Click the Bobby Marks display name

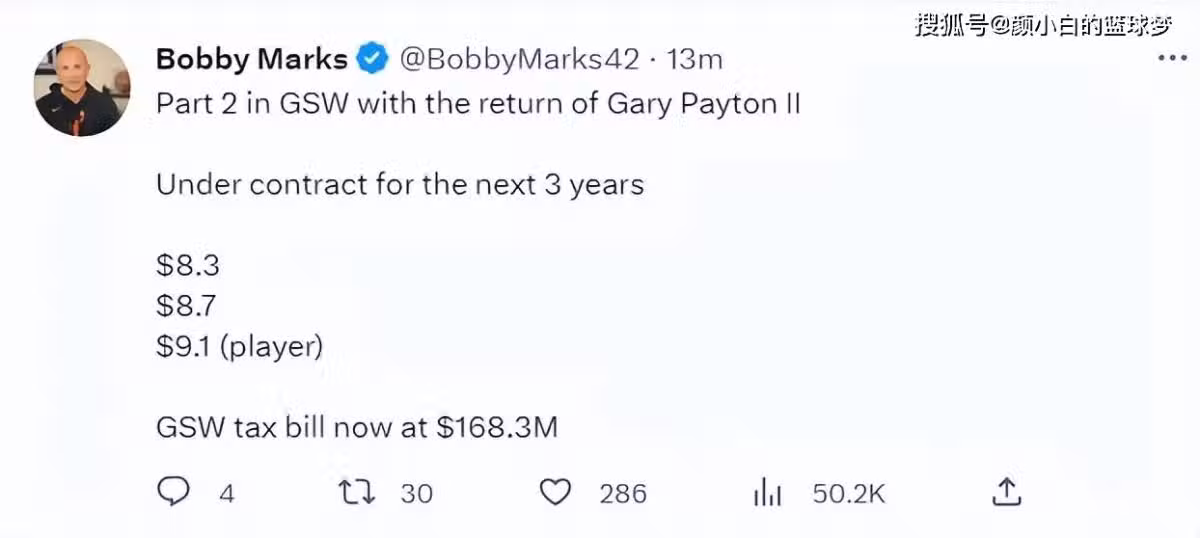[x=252, y=59]
